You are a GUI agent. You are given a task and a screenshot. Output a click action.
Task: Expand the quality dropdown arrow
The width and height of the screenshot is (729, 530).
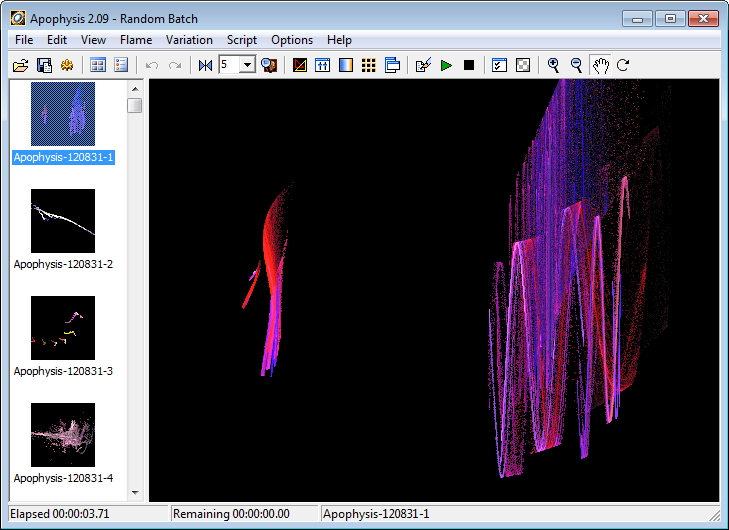pyautogui.click(x=247, y=65)
